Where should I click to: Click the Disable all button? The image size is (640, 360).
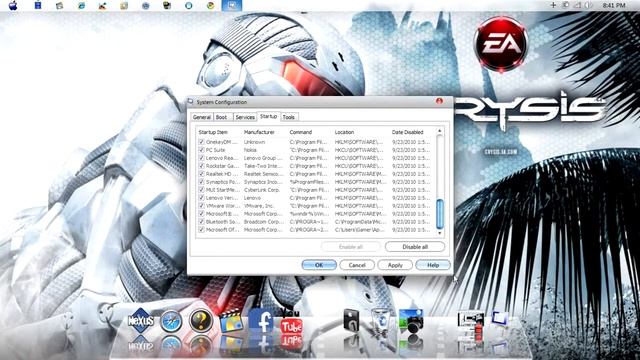point(415,247)
